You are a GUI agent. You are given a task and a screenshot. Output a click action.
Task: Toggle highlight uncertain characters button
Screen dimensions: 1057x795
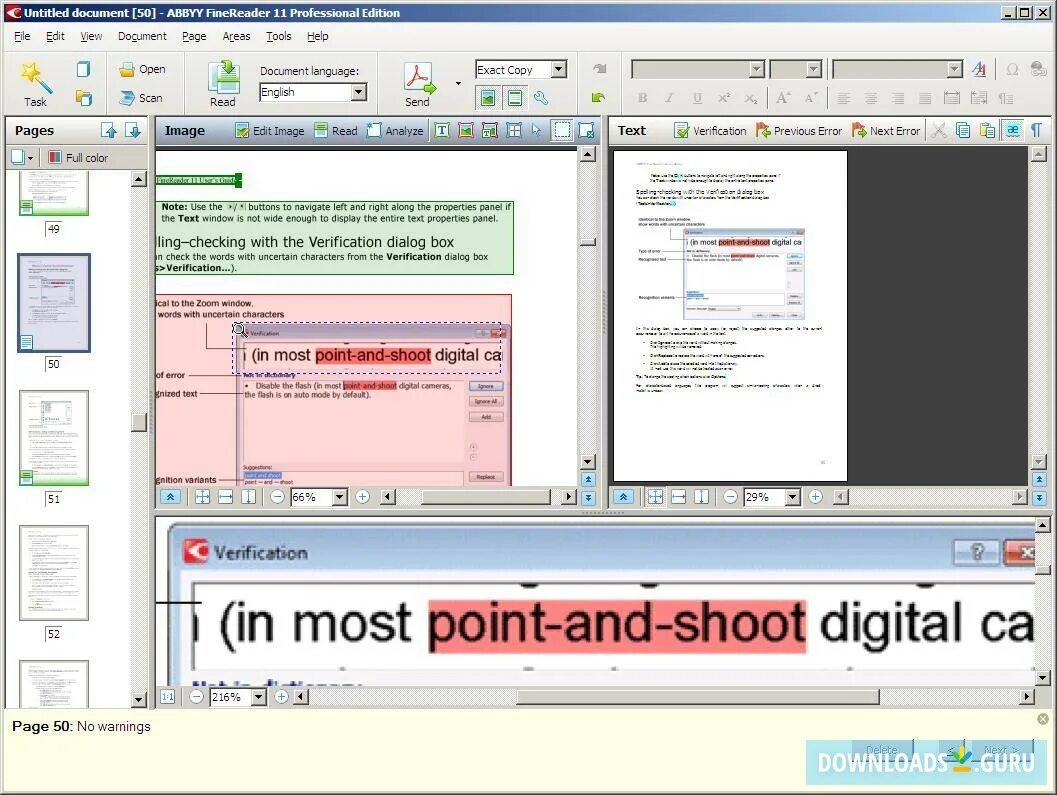pyautogui.click(x=1013, y=131)
